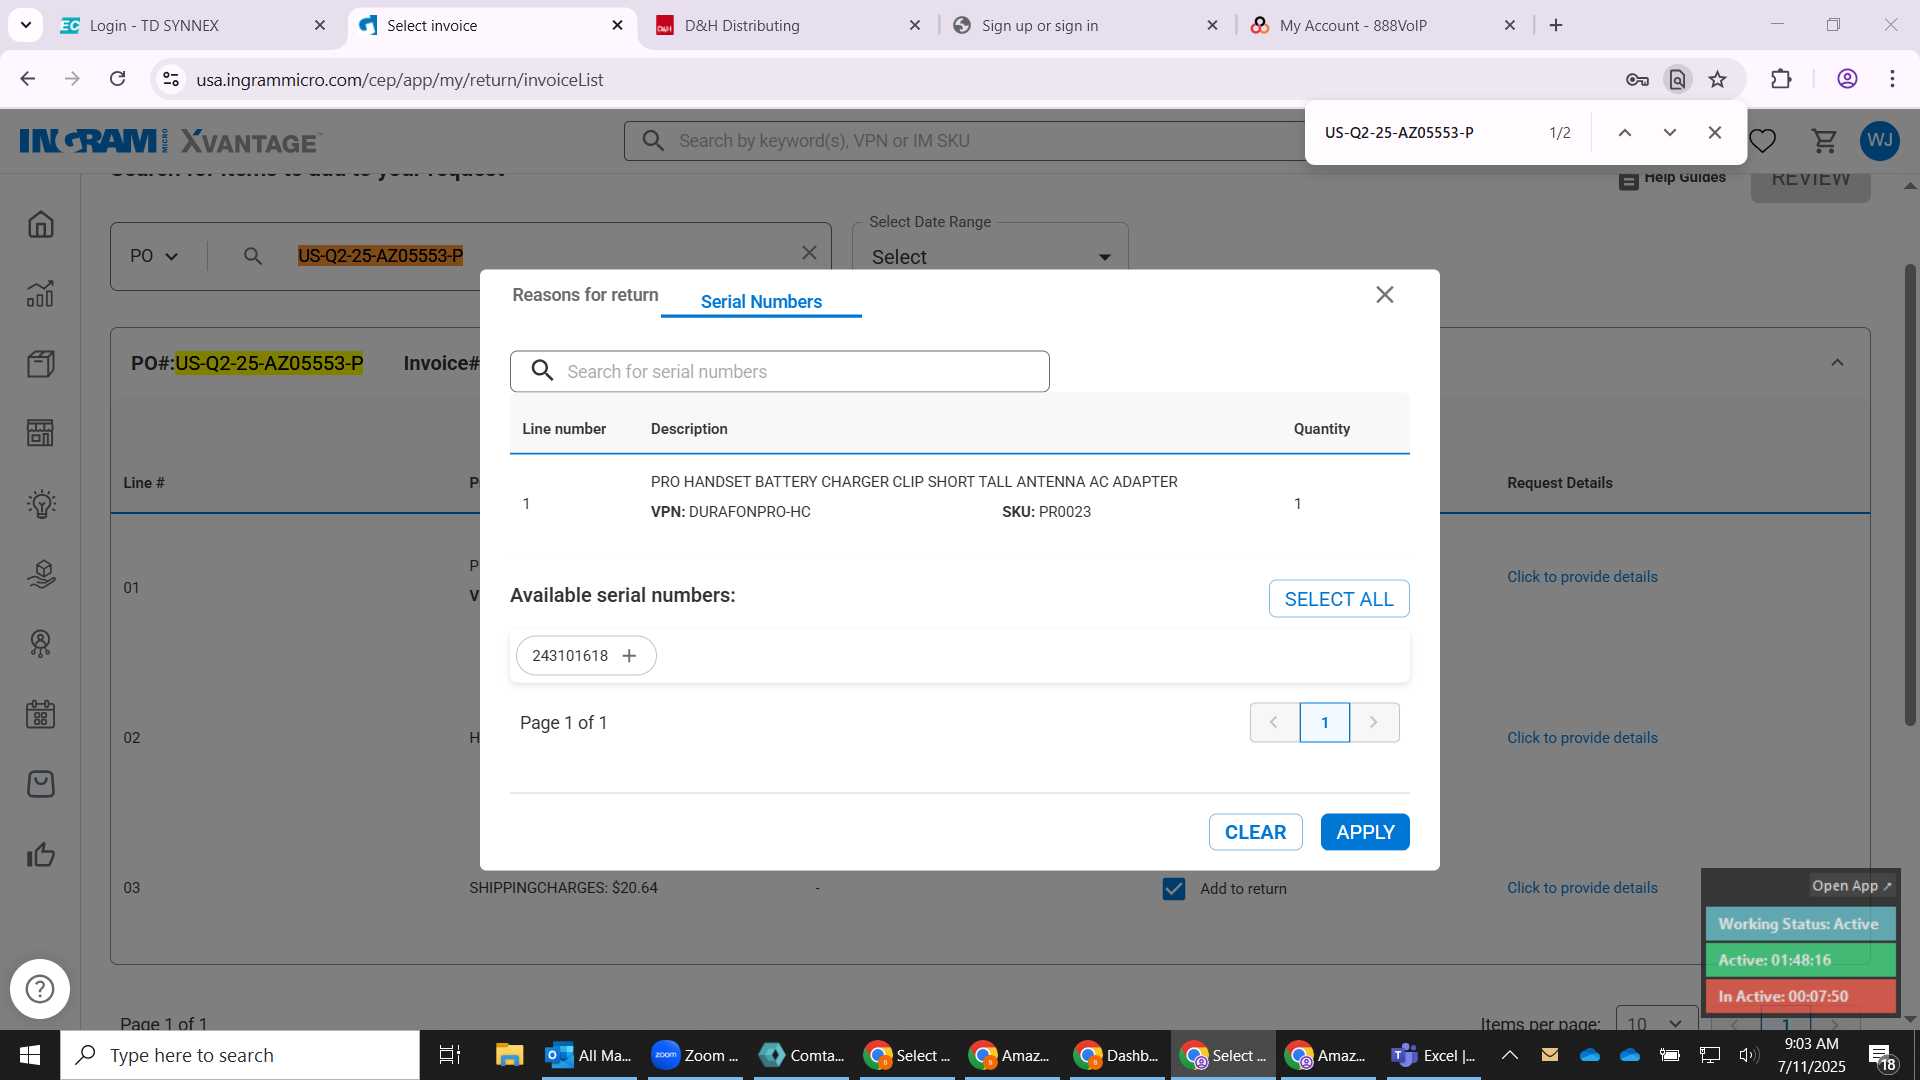Click previous page arrow in dialog pagination
The image size is (1920, 1080).
coord(1274,723)
